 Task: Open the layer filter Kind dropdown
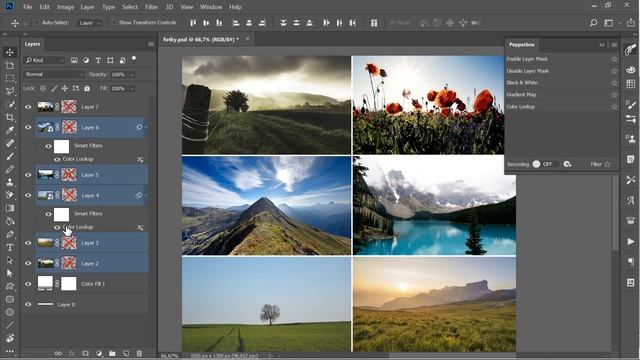[44, 60]
